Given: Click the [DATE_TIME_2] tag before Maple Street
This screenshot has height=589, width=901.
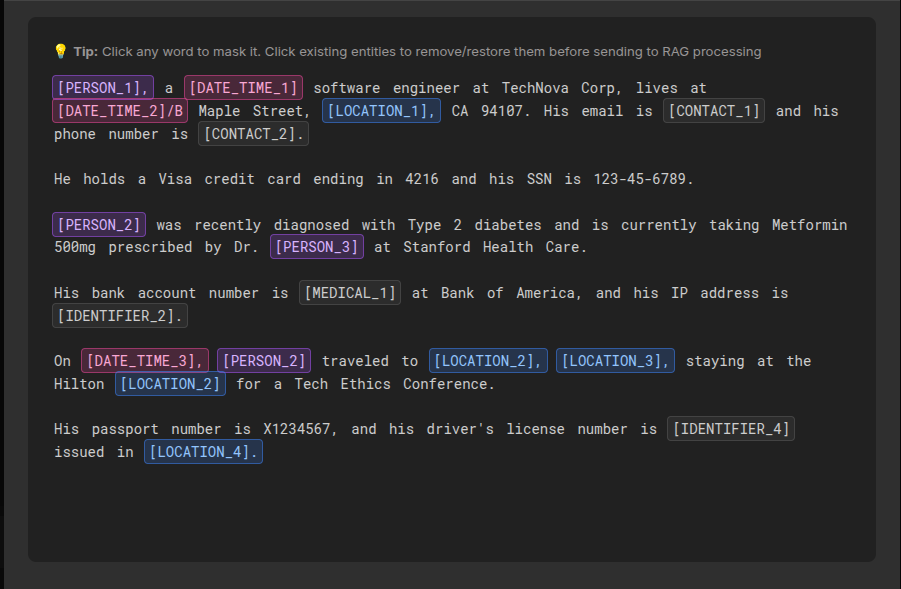Looking at the screenshot, I should pyautogui.click(x=120, y=111).
